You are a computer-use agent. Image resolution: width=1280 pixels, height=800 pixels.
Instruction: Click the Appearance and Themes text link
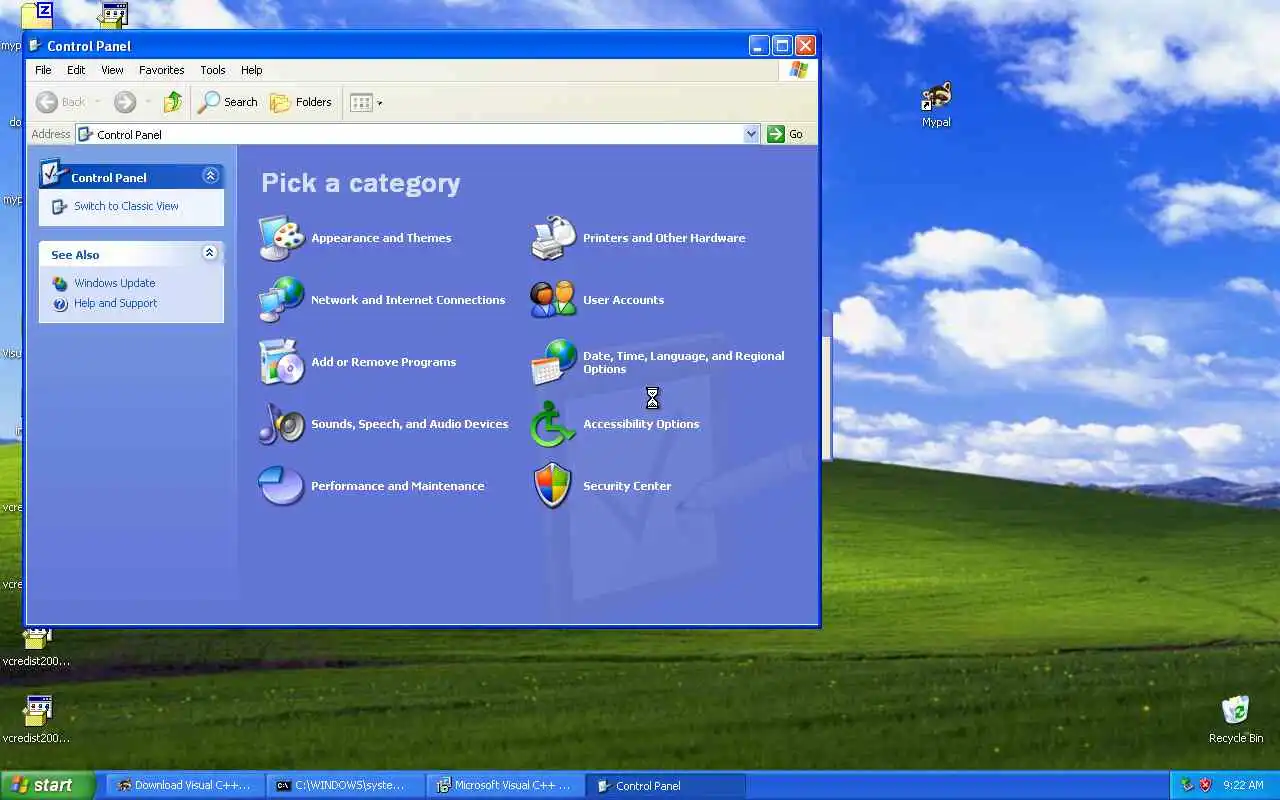(381, 238)
